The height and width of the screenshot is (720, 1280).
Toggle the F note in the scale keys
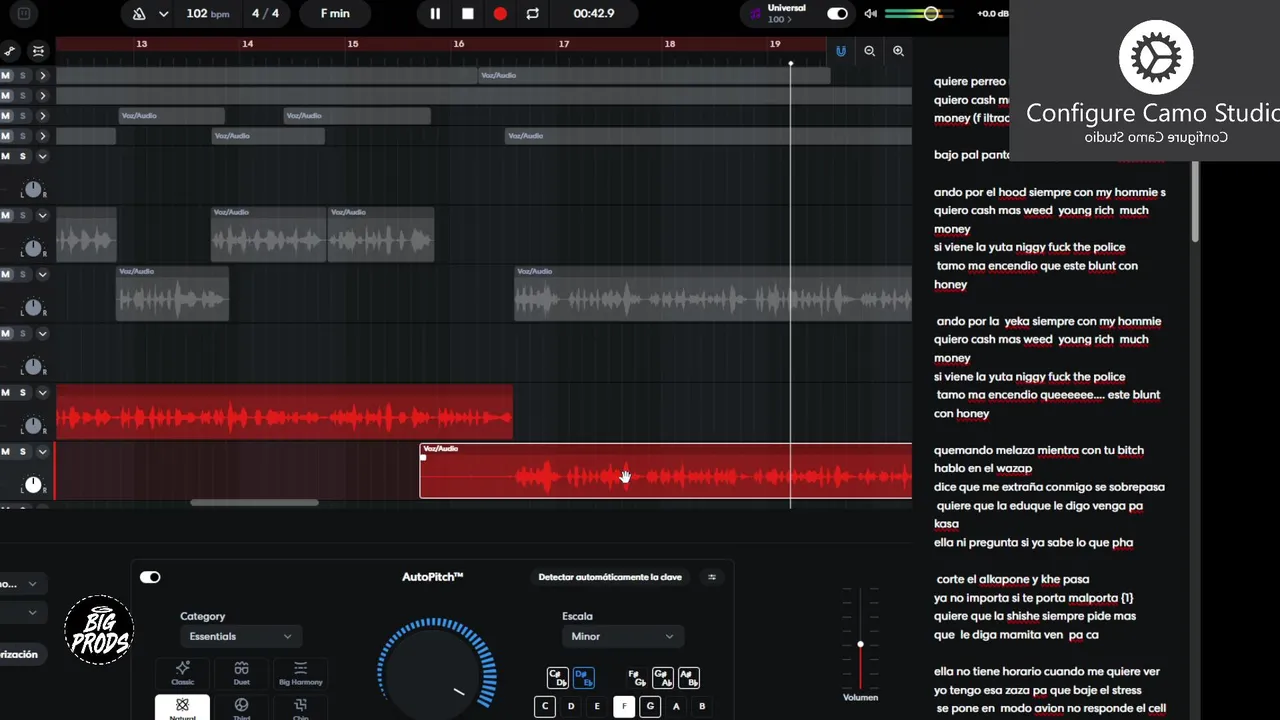624,706
